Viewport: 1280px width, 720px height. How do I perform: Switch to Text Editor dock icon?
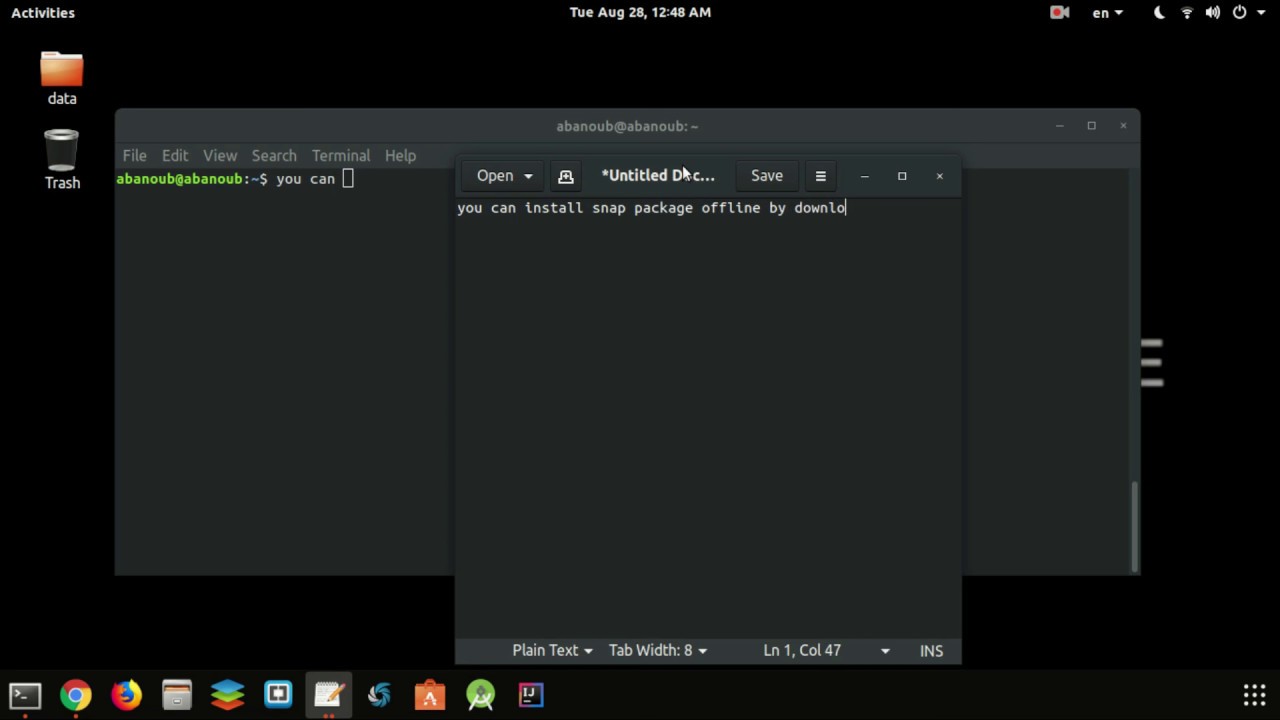(329, 695)
